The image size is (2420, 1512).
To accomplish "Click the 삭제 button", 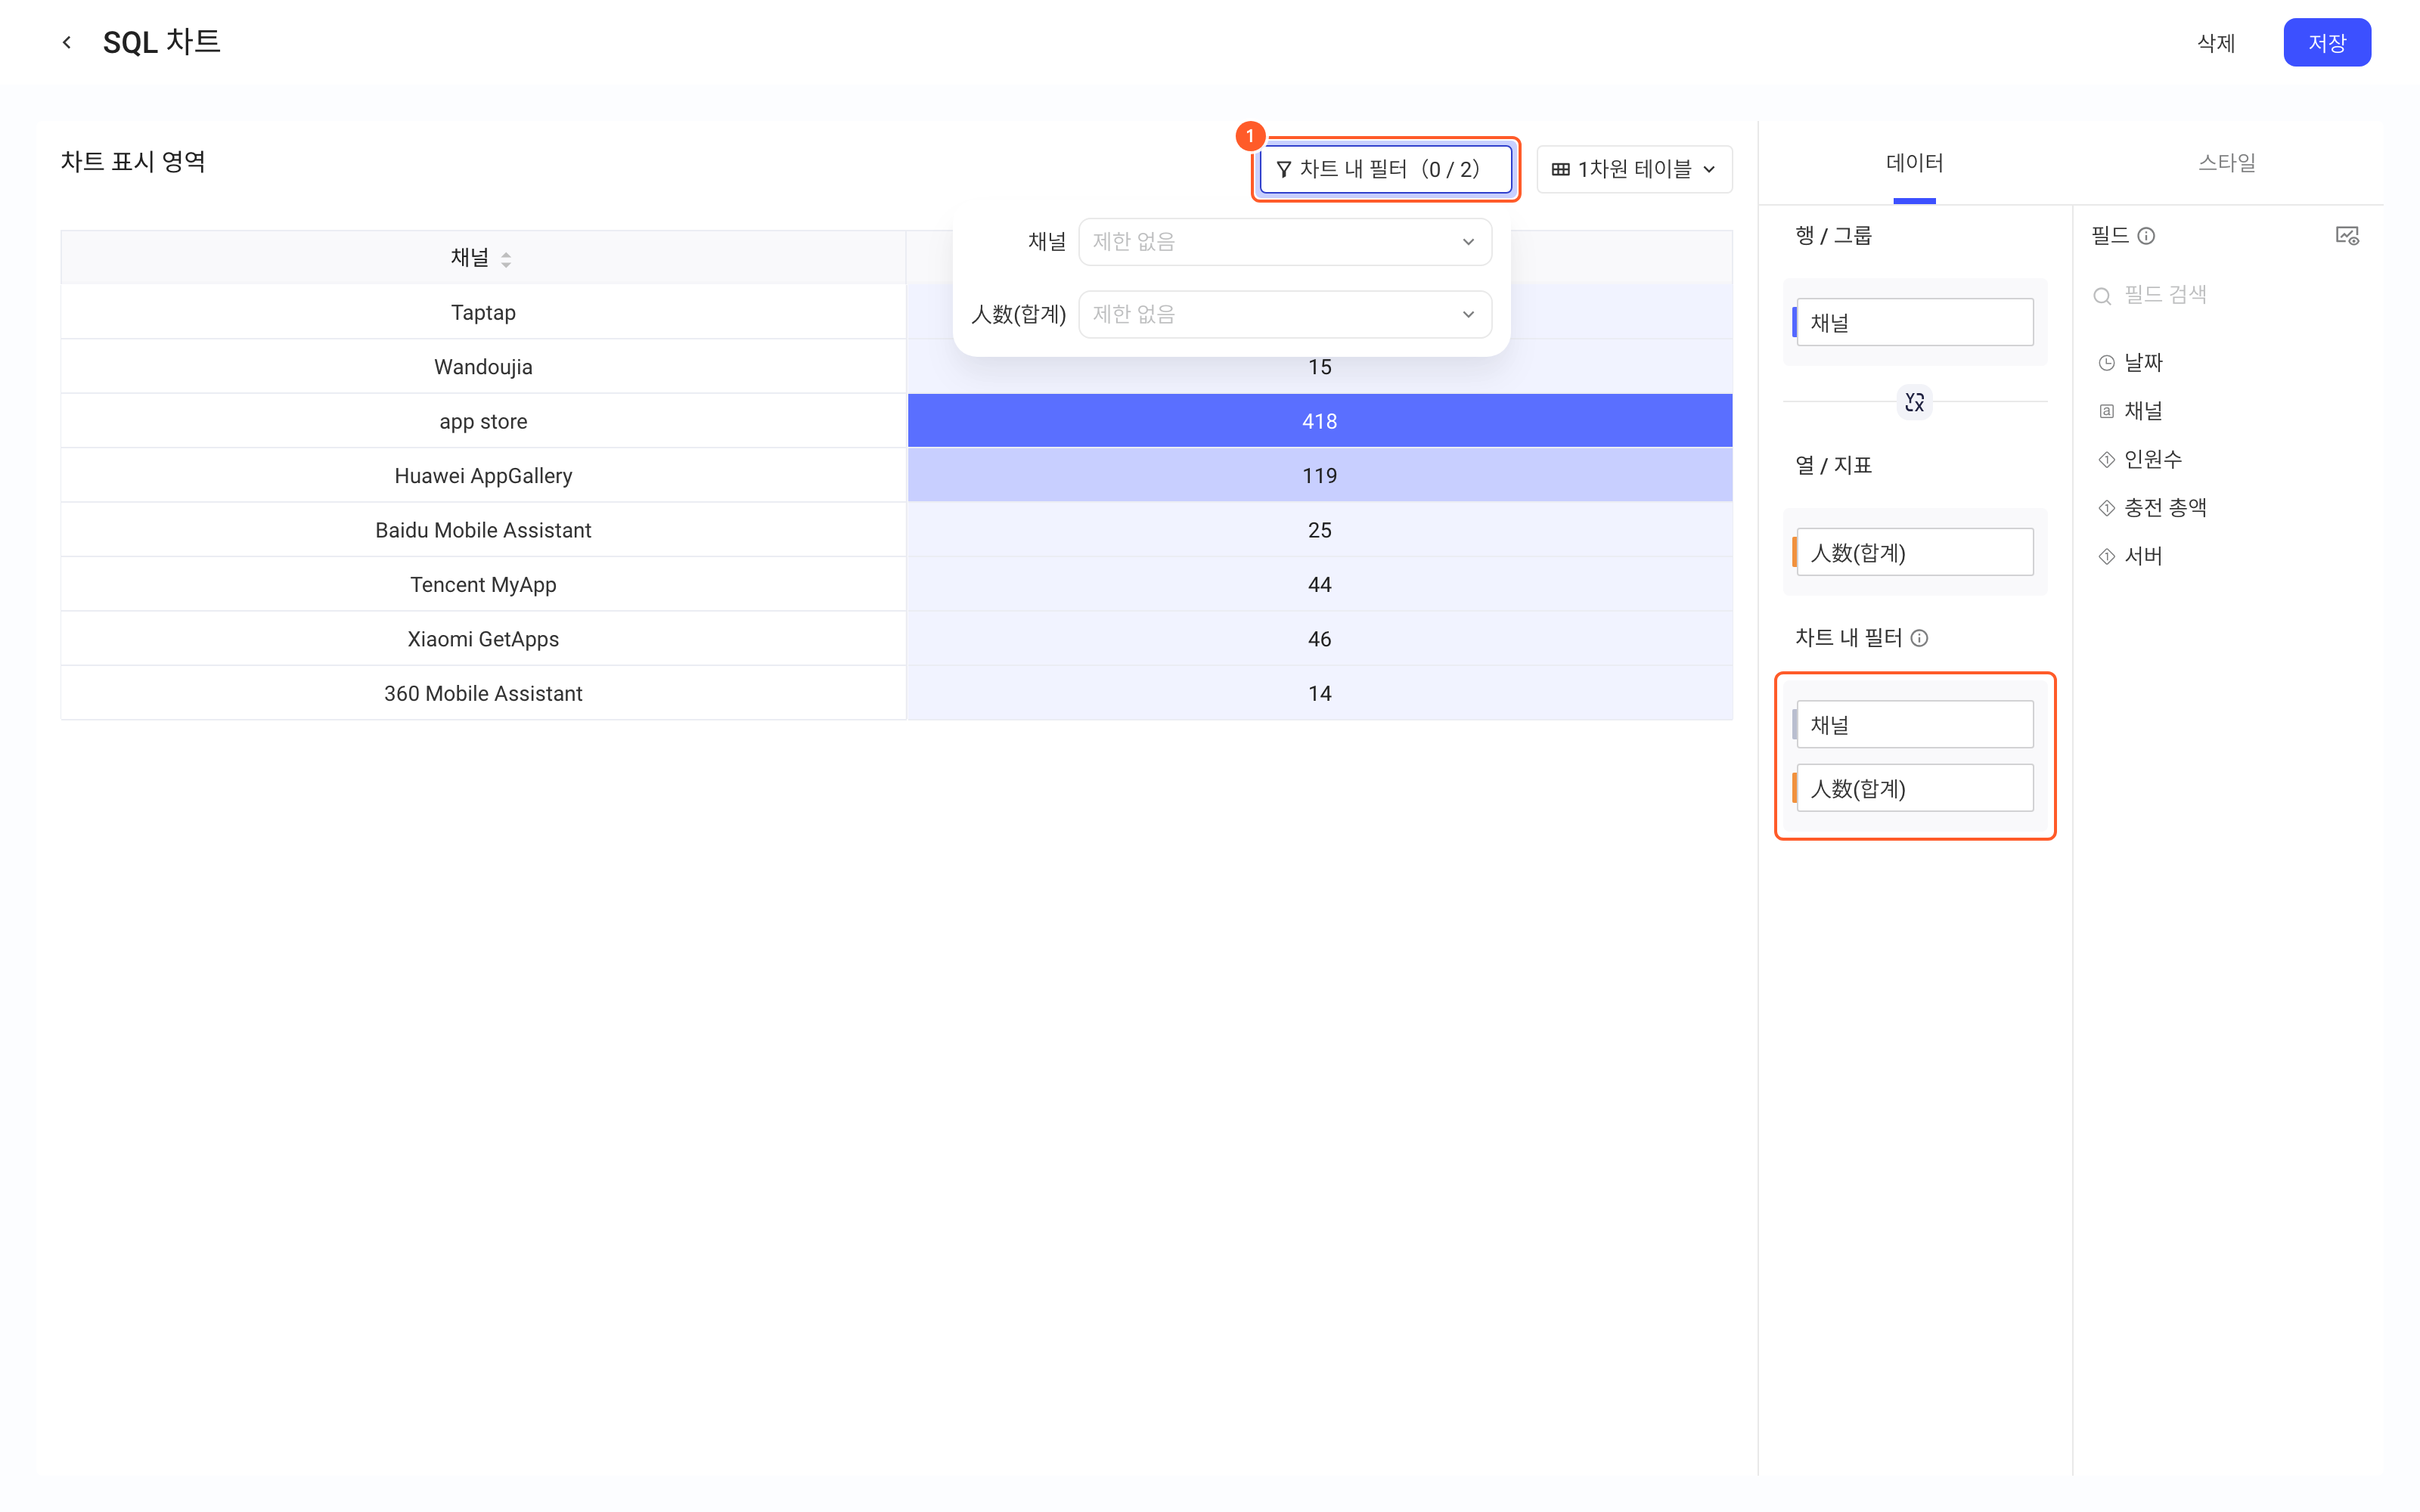I will click(x=2215, y=43).
